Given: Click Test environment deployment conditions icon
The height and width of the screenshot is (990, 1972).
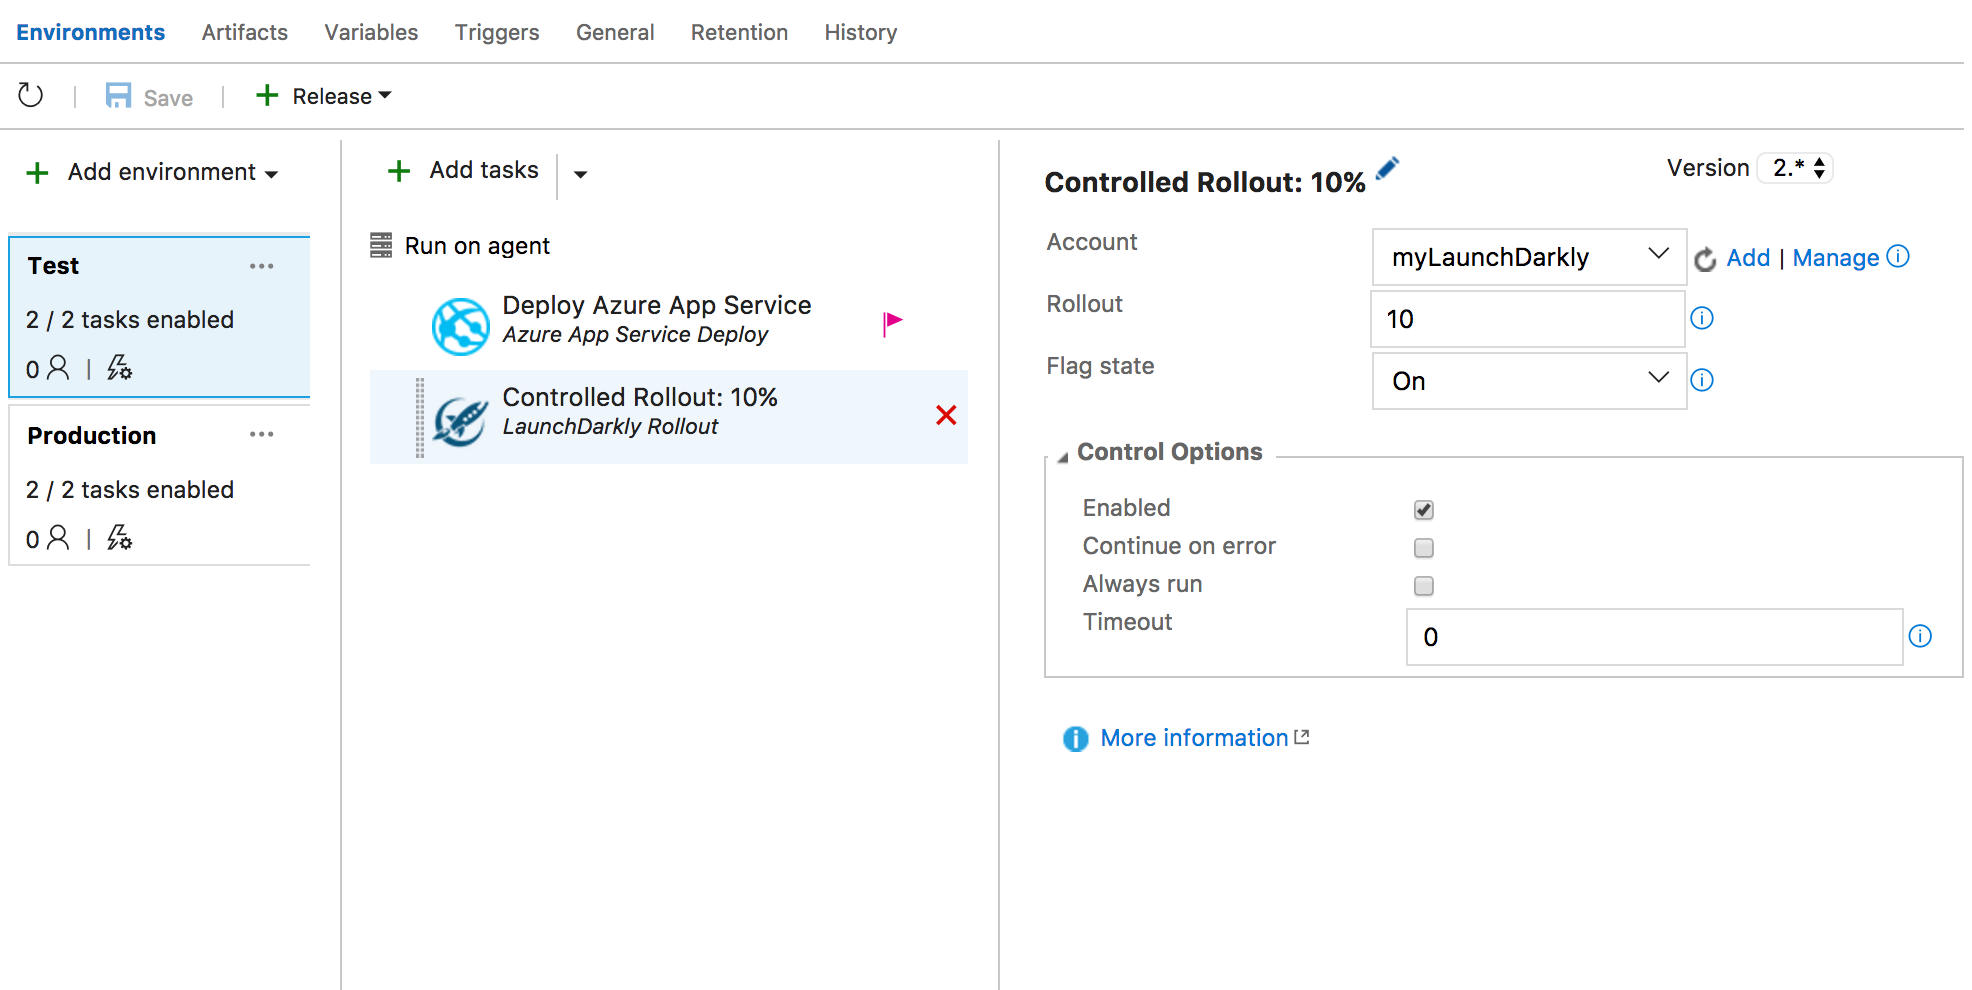Looking at the screenshot, I should coord(119,368).
